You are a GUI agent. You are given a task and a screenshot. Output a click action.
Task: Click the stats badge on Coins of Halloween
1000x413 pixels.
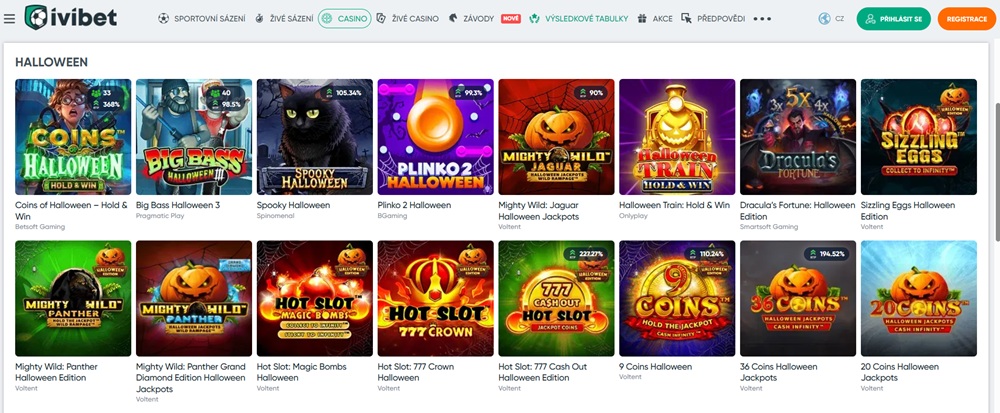pyautogui.click(x=108, y=99)
